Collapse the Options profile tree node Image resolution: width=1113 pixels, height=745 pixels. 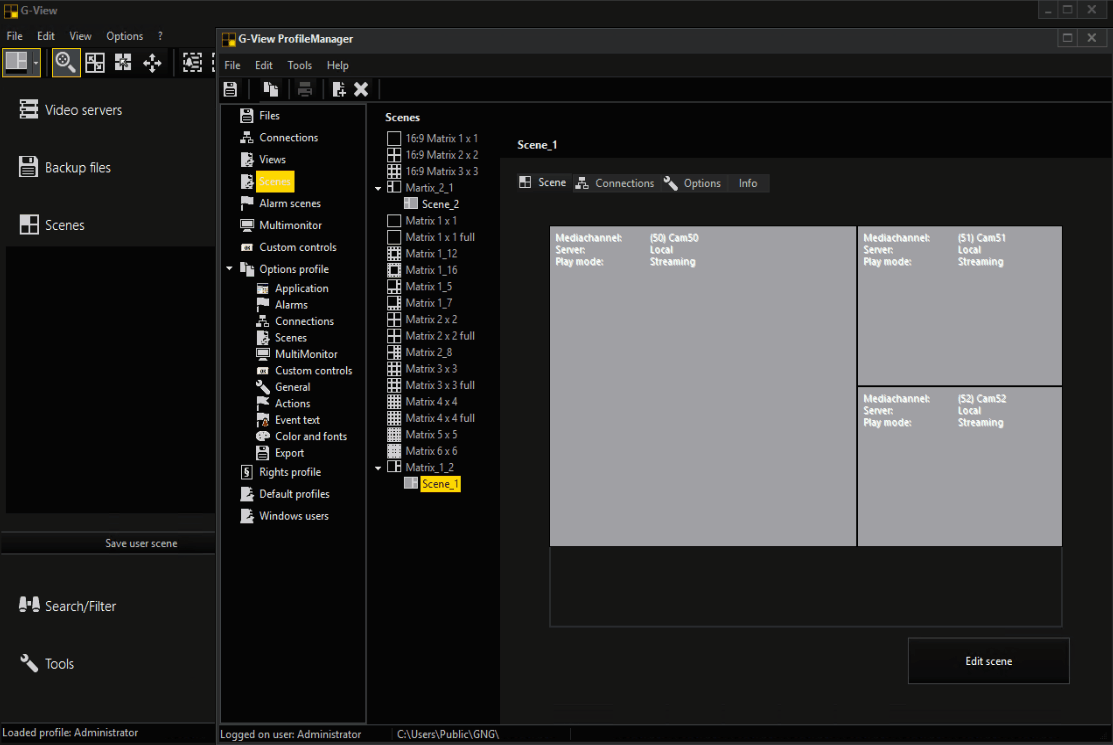[x=229, y=269]
